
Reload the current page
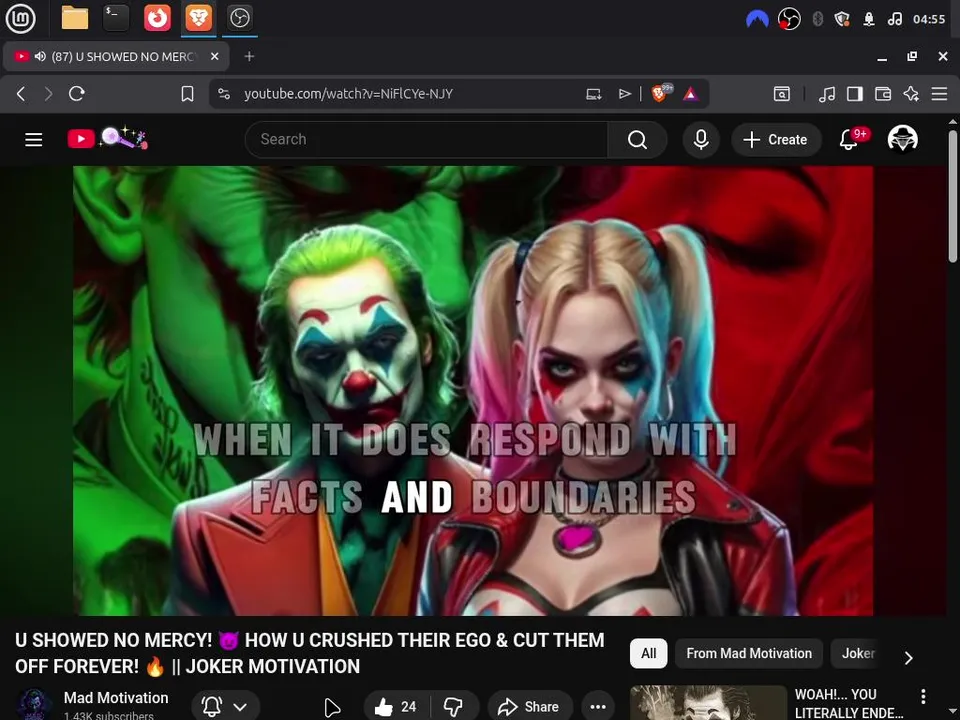point(77,94)
